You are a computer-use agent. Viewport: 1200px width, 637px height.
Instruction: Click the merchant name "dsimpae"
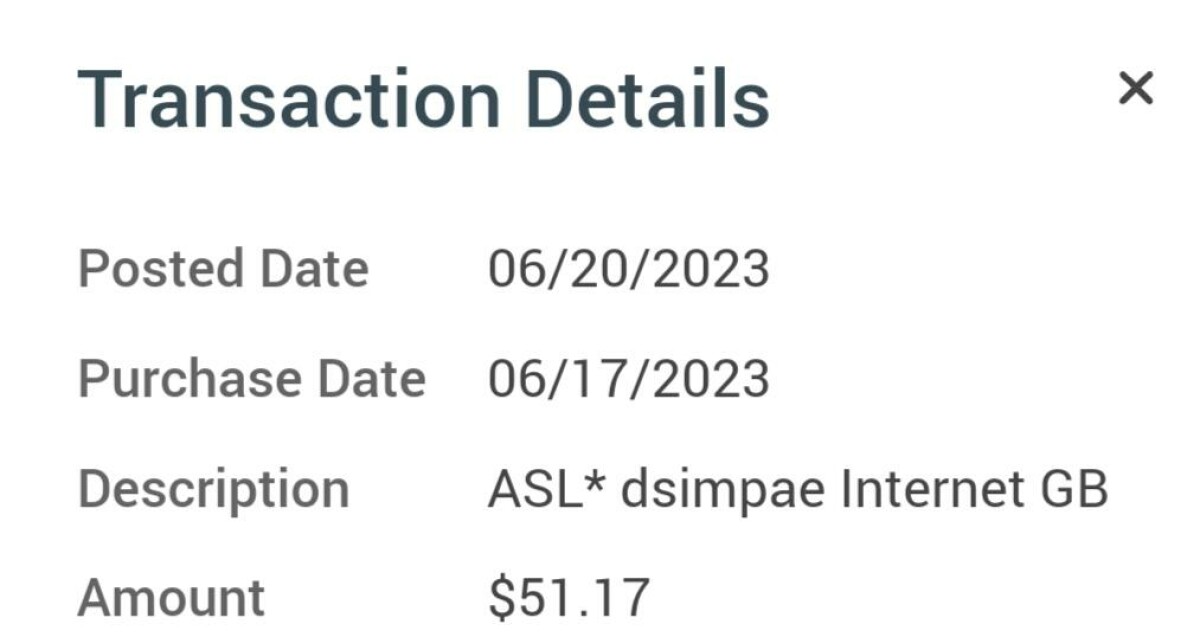coord(720,490)
